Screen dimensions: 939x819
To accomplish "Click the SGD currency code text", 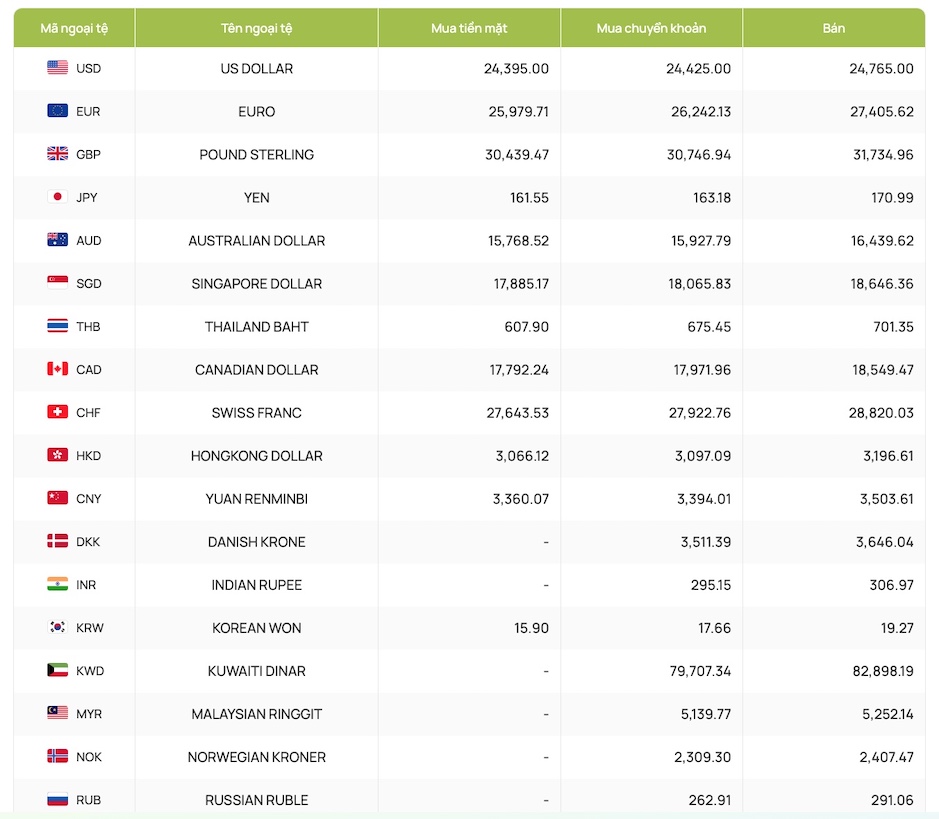I will coord(89,283).
